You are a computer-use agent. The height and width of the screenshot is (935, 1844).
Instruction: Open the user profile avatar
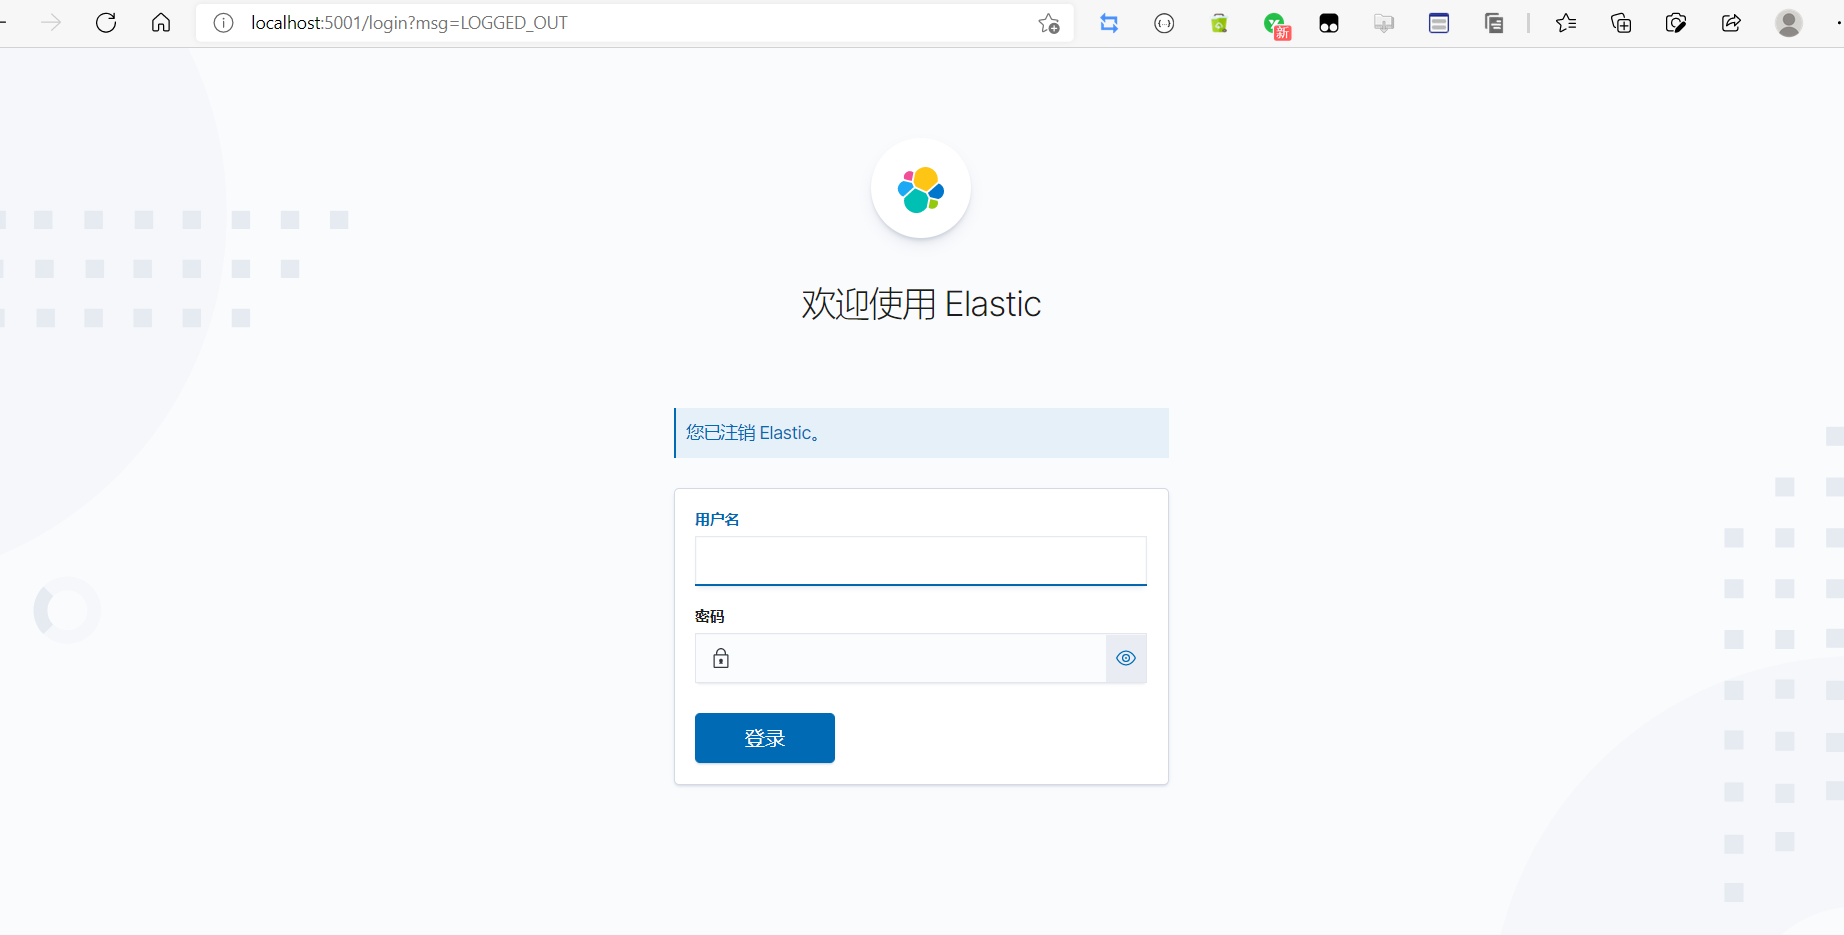[1789, 23]
